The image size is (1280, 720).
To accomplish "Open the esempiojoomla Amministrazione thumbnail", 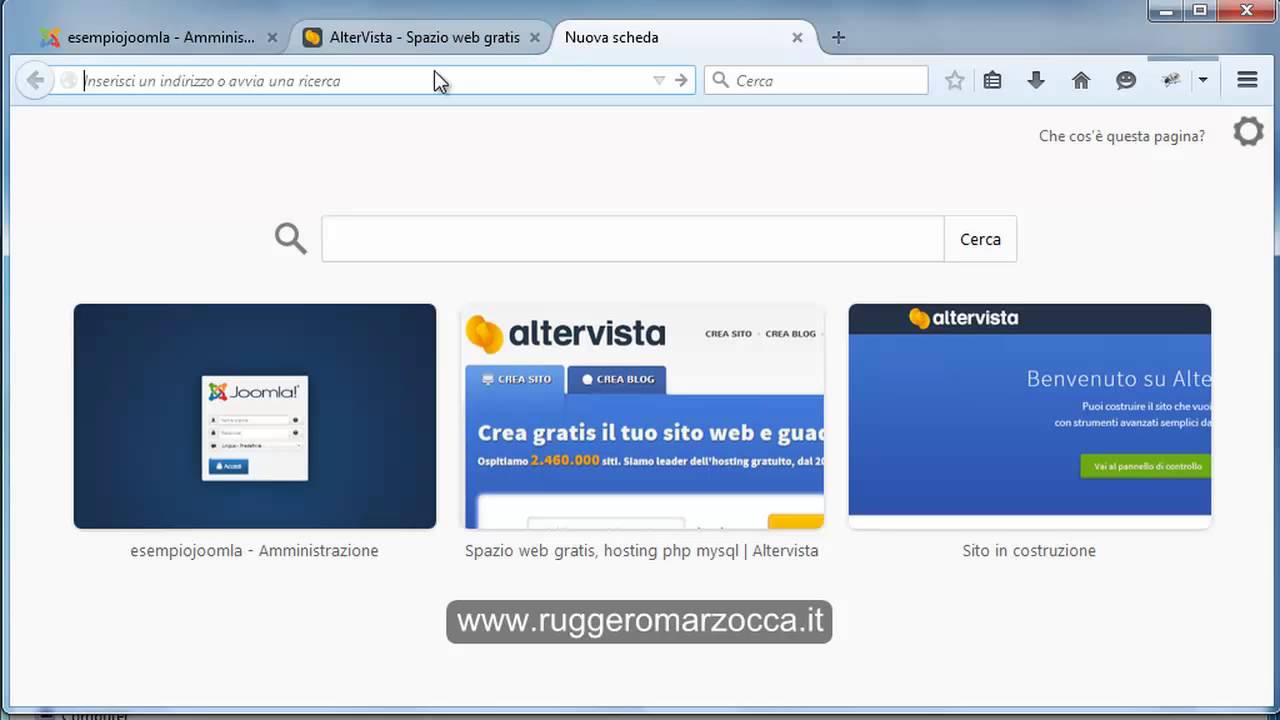I will (255, 416).
